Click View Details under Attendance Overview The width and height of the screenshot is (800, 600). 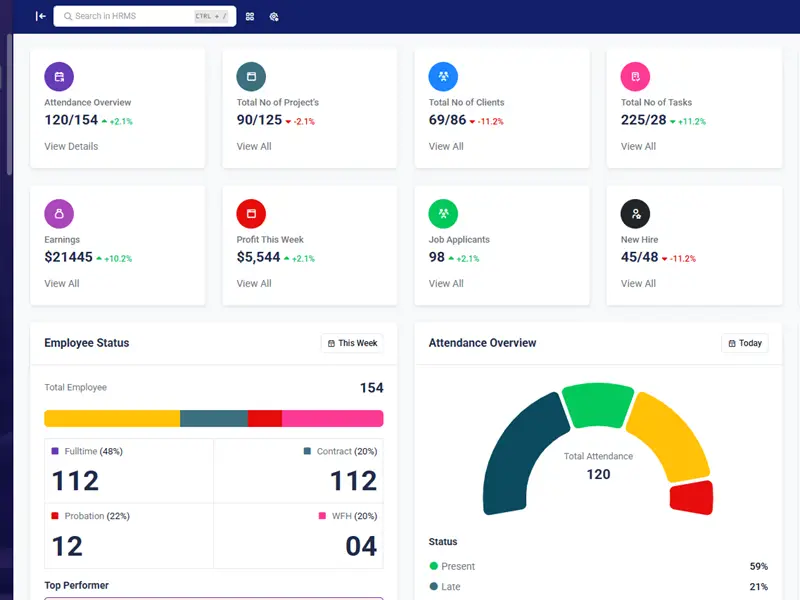[71, 146]
